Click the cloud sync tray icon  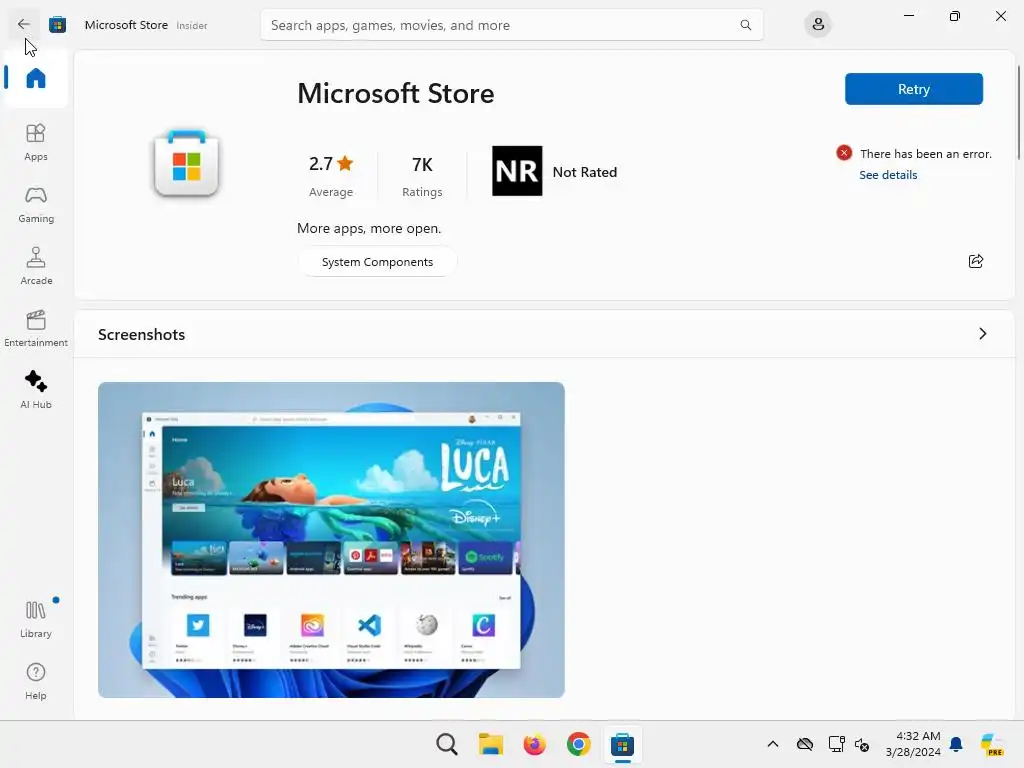(805, 744)
